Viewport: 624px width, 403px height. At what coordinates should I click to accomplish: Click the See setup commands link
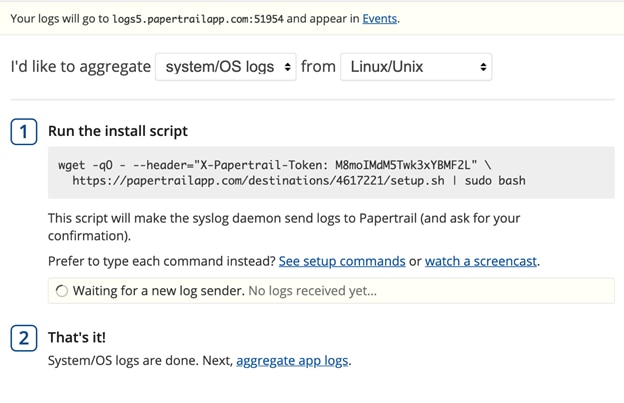(x=342, y=261)
